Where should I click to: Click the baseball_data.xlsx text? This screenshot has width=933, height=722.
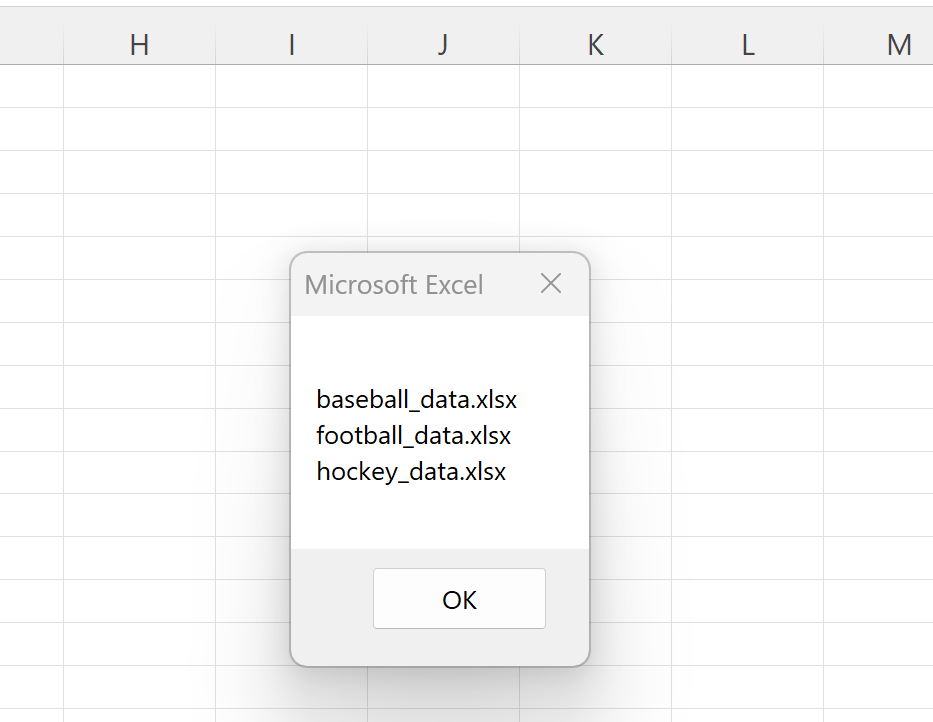417,399
